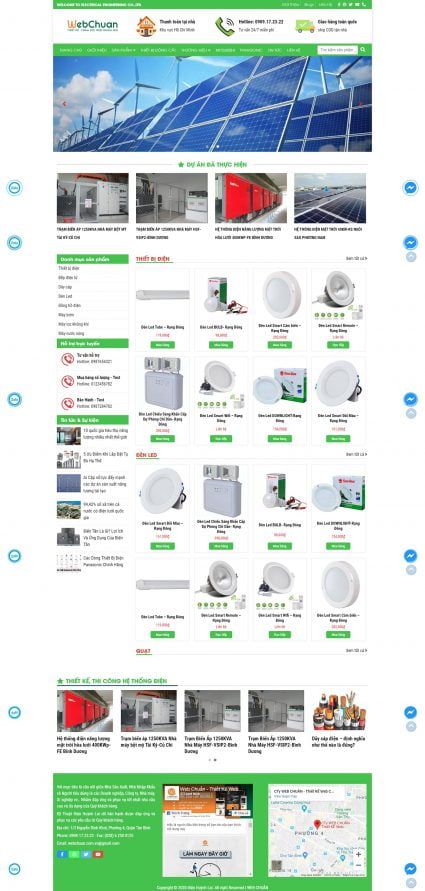
Task: Open the footer Facebook icon
Action: click(62, 854)
